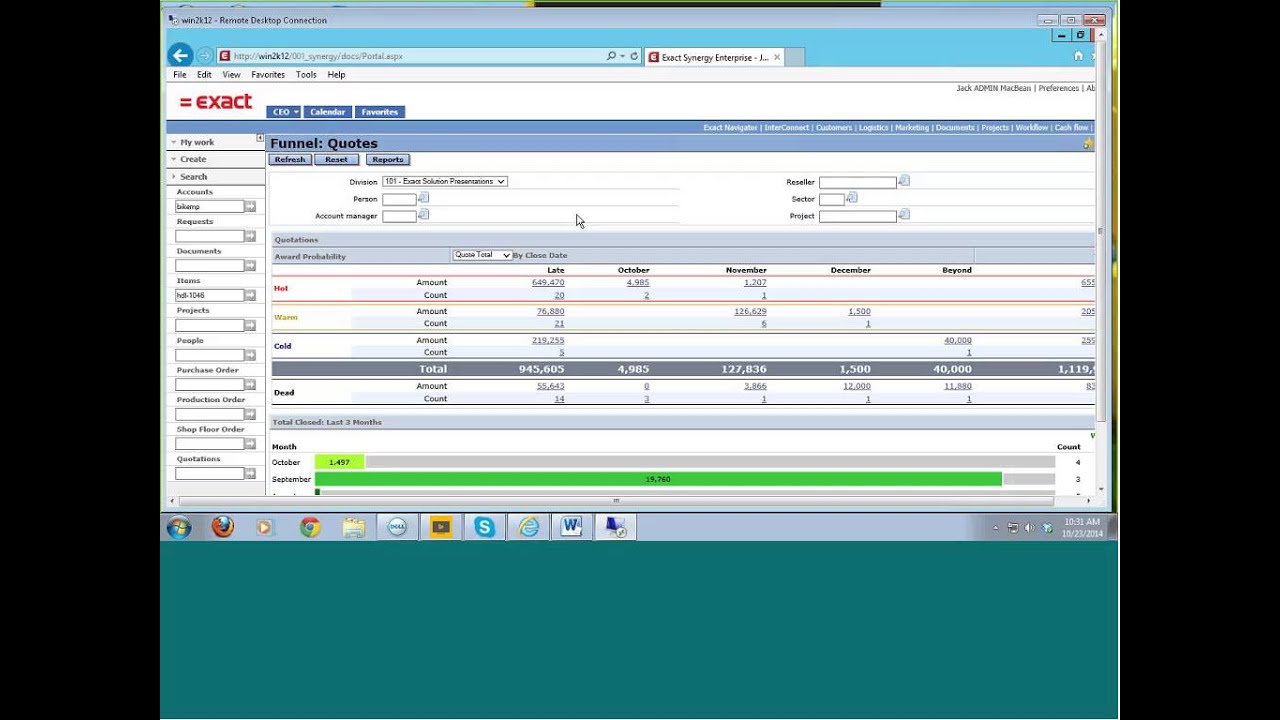Open the Tools menu
The image size is (1280, 720).
coord(306,75)
